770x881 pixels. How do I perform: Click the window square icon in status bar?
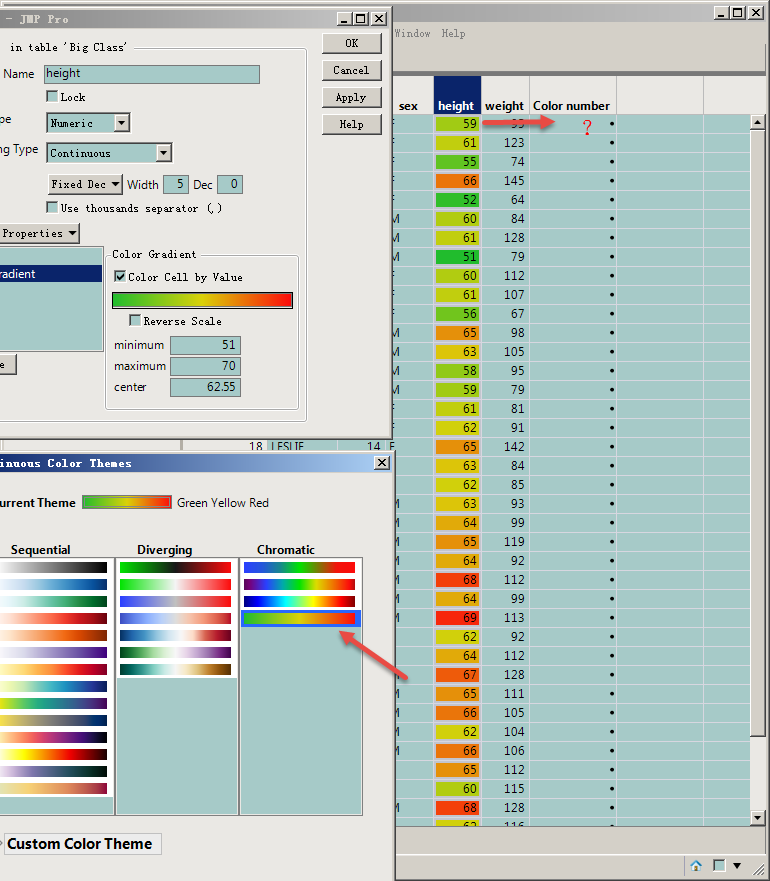coord(719,865)
